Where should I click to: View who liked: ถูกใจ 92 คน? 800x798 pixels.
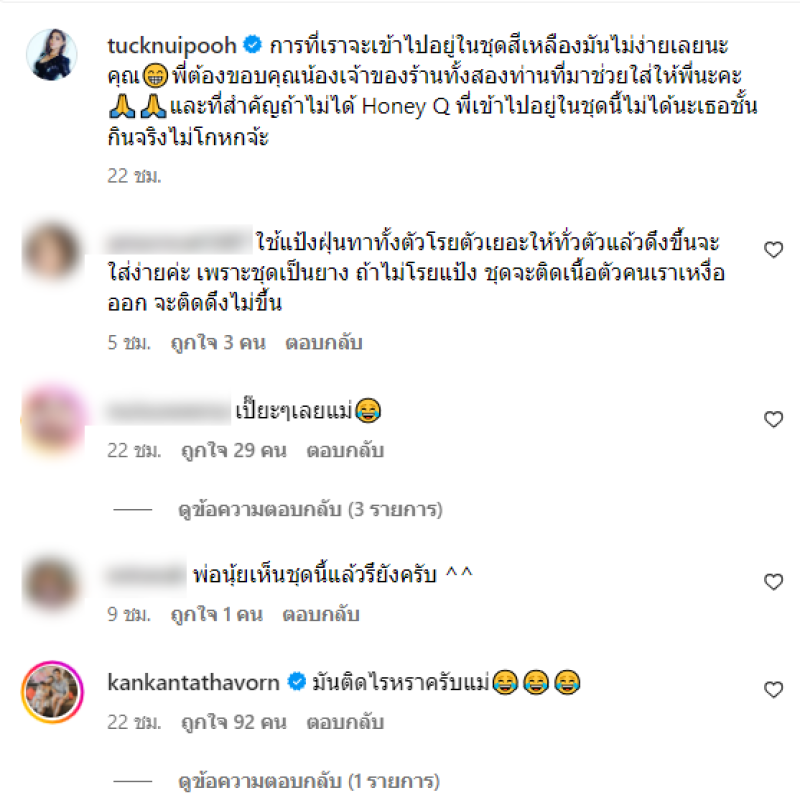click(x=234, y=722)
